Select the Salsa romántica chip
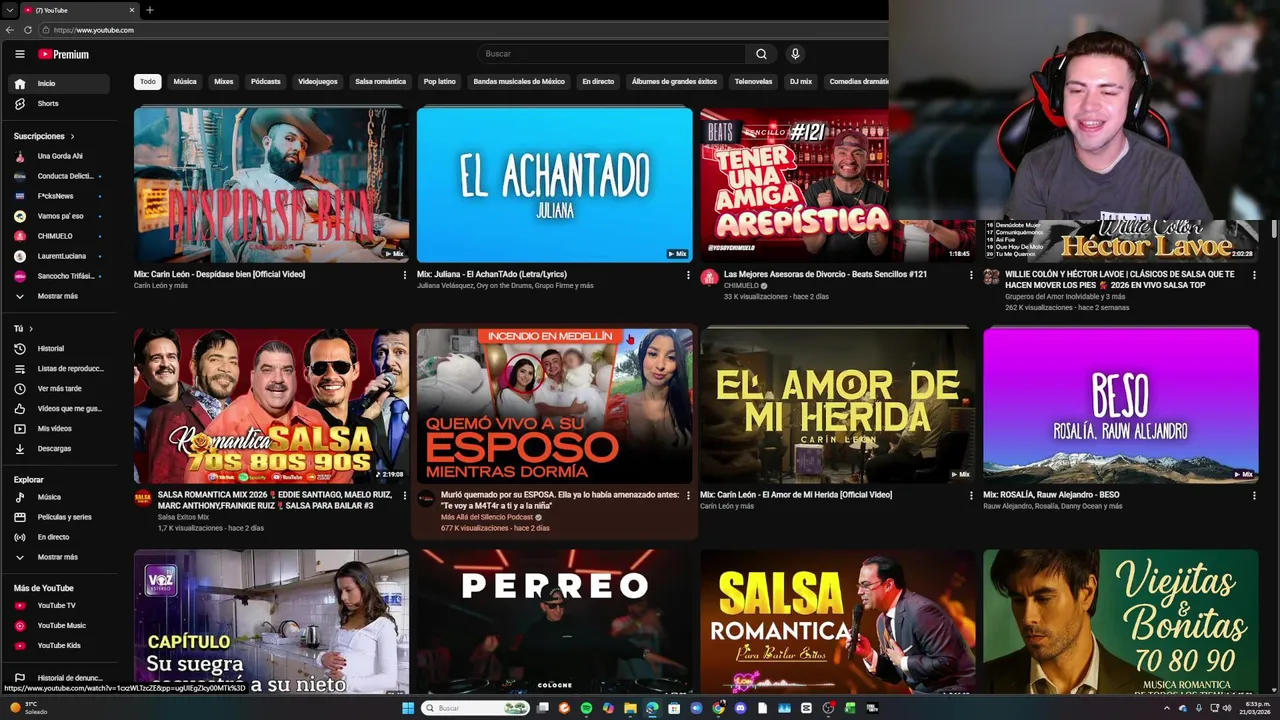Screen dimensions: 1280x720 pyautogui.click(x=381, y=81)
